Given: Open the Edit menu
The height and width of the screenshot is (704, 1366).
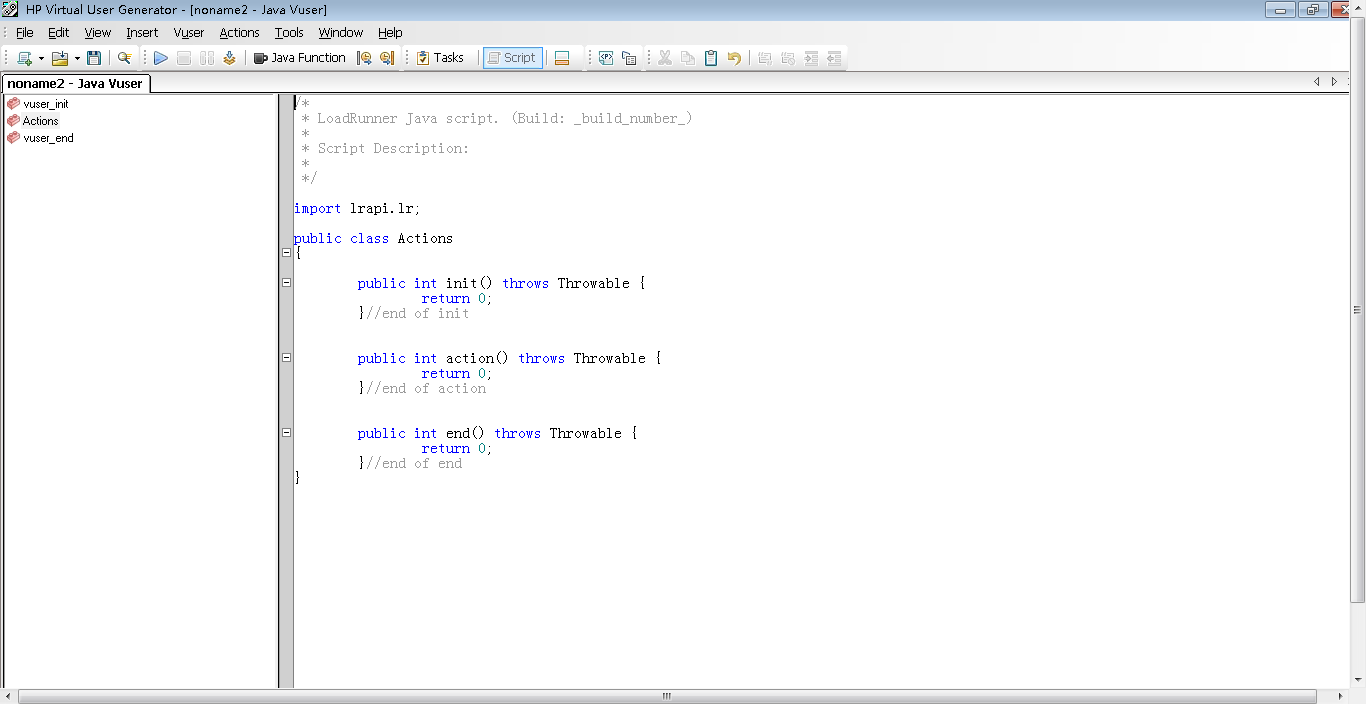Looking at the screenshot, I should [59, 33].
